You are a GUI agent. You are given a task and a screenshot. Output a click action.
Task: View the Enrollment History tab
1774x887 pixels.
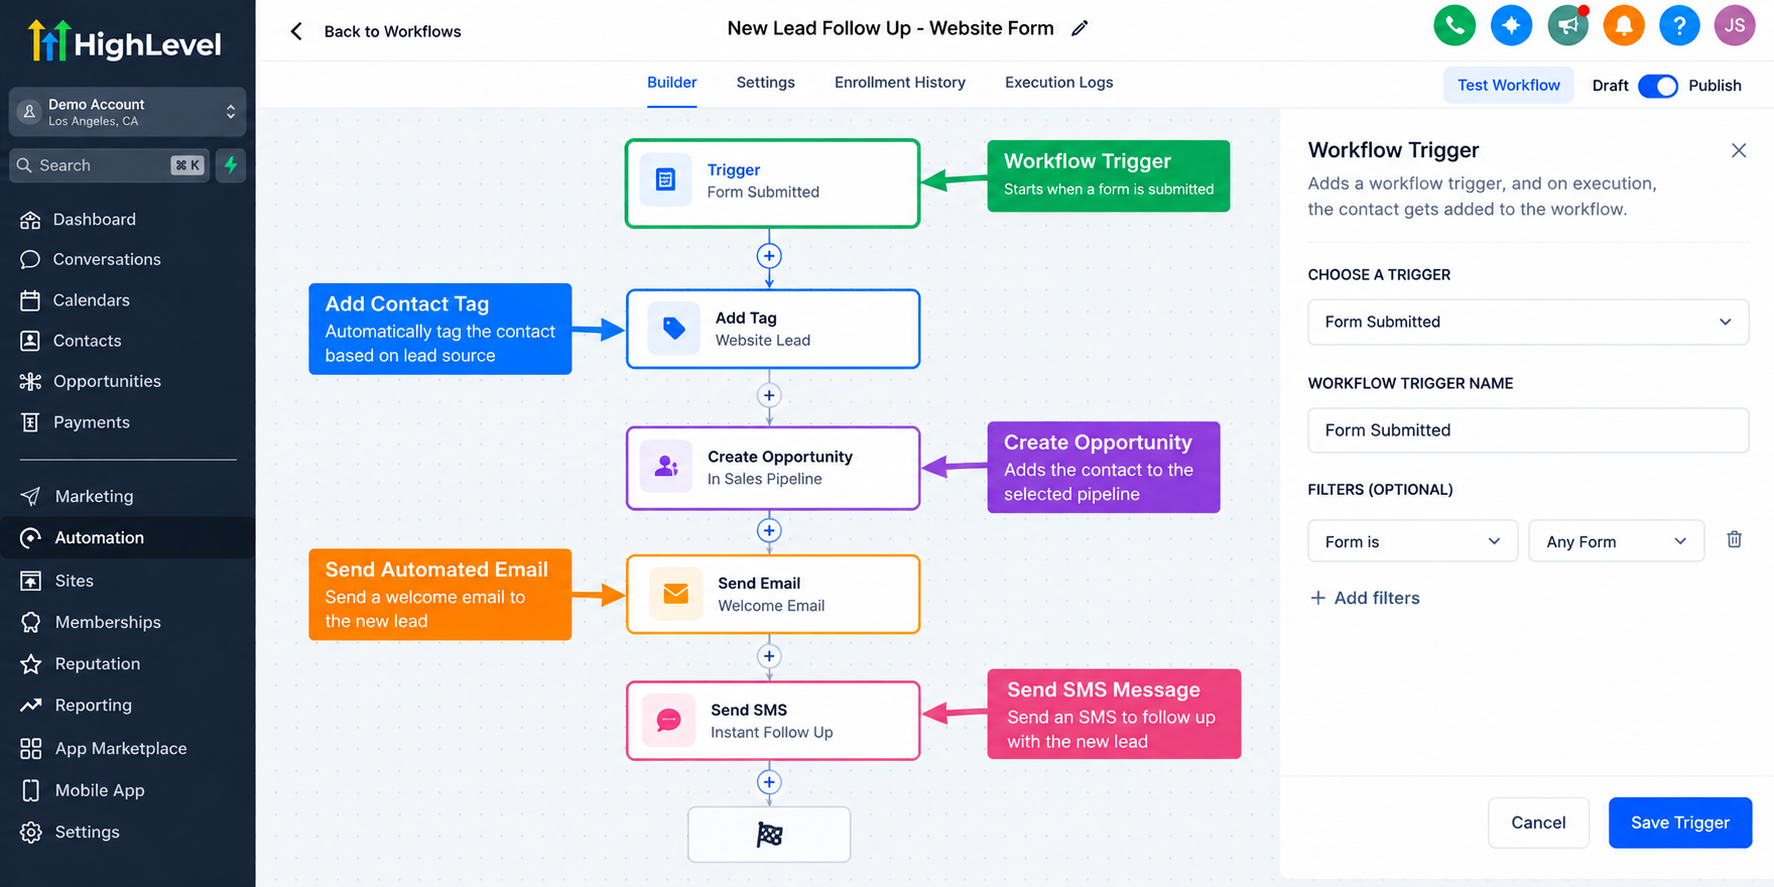900,83
